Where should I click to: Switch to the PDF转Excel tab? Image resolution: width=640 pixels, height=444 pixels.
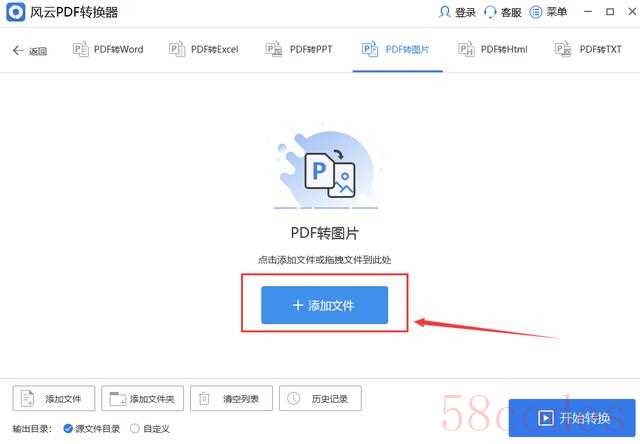[x=204, y=49]
